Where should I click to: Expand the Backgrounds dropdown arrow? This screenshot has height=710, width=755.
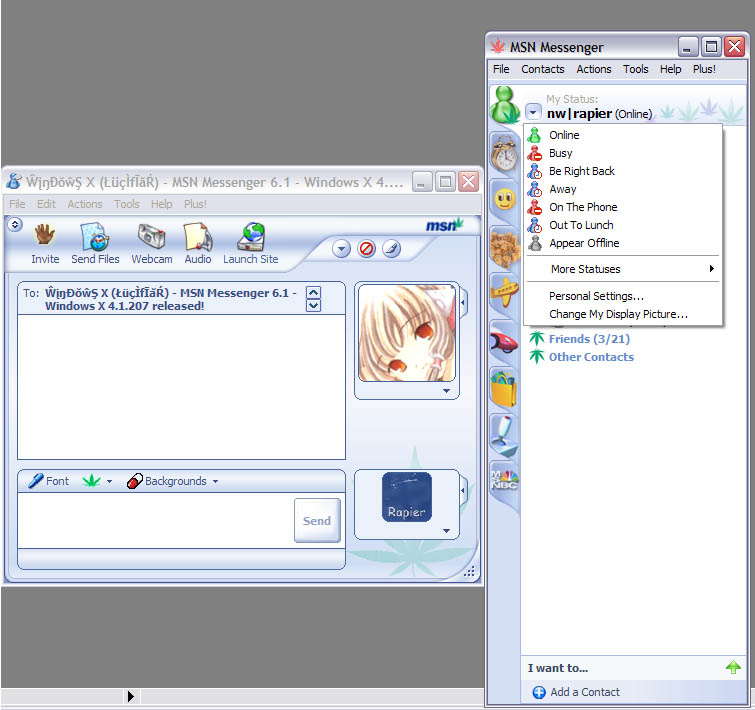pos(215,481)
